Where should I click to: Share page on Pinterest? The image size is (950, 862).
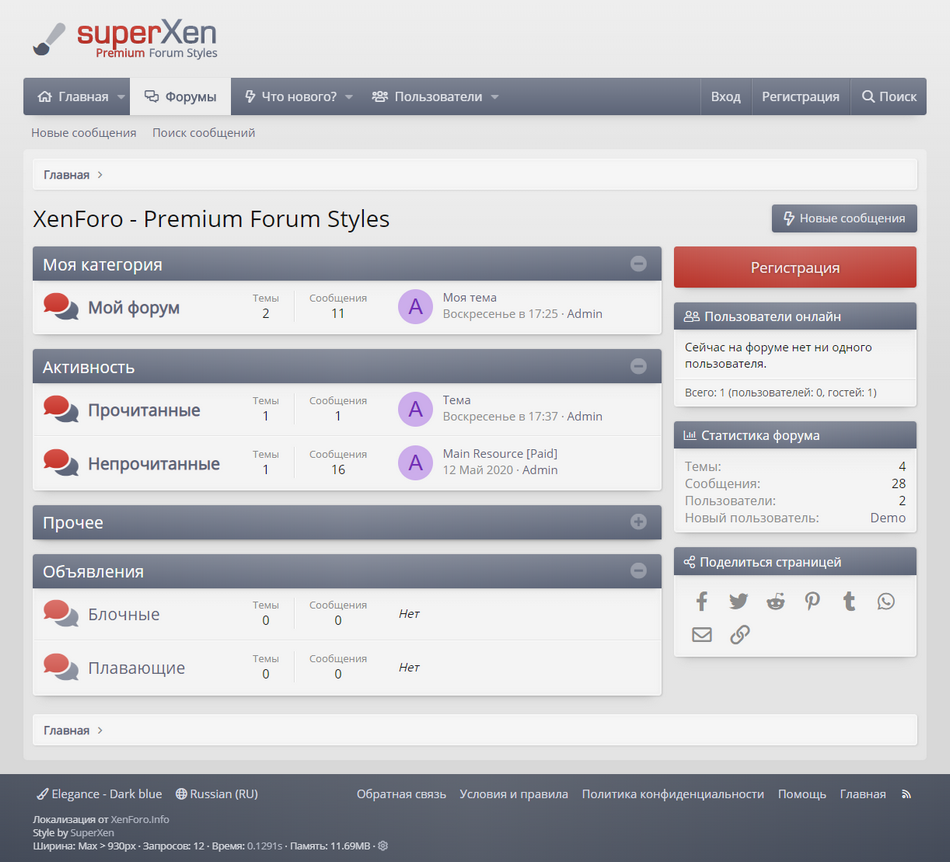pos(812,601)
